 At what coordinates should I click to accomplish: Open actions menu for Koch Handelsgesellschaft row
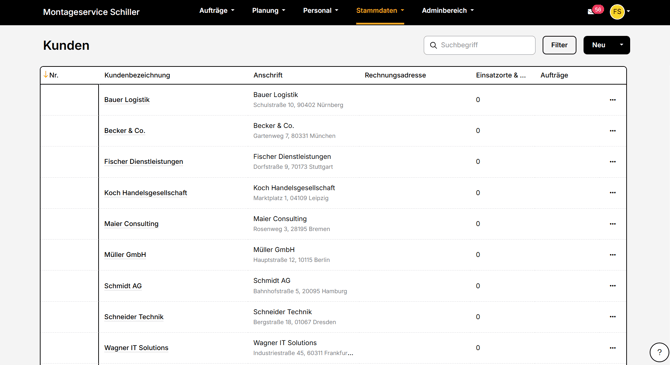point(612,193)
